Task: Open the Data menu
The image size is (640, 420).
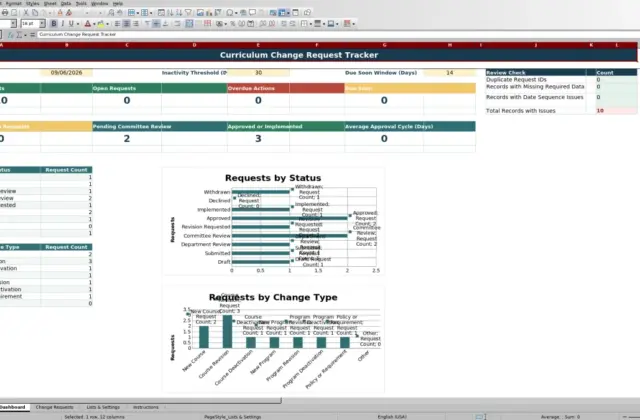Action: tap(66, 3)
